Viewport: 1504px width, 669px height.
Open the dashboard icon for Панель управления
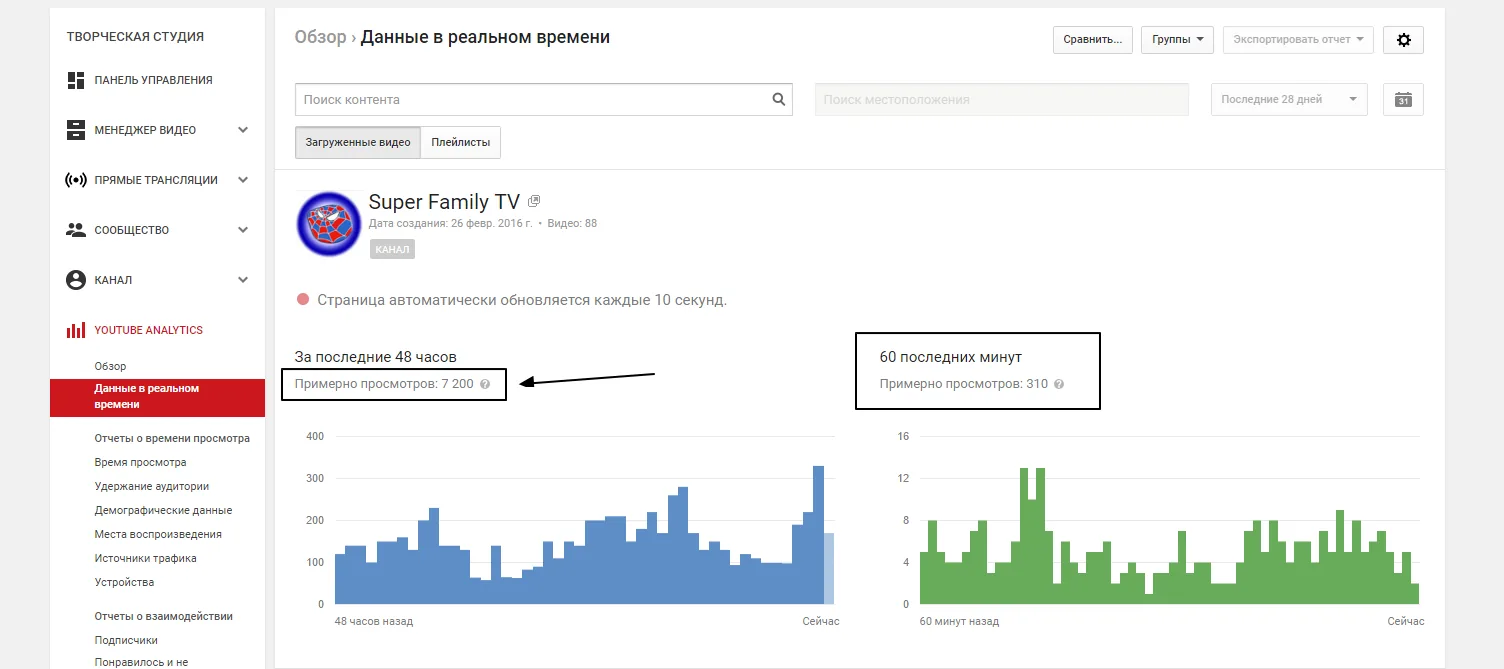(x=76, y=80)
